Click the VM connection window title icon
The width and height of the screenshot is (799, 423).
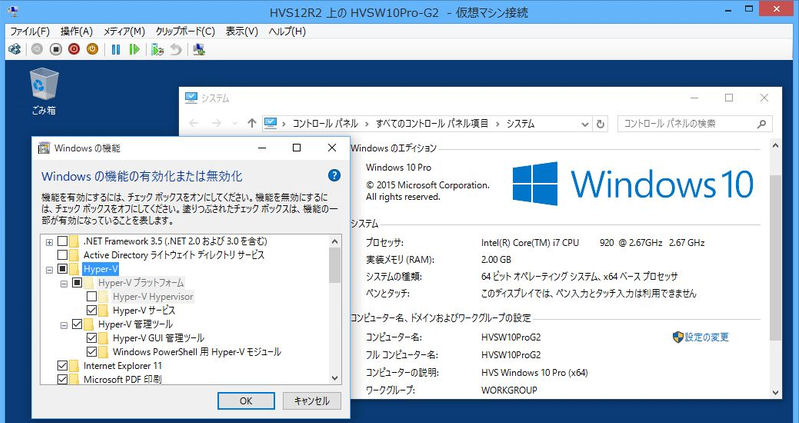13,11
